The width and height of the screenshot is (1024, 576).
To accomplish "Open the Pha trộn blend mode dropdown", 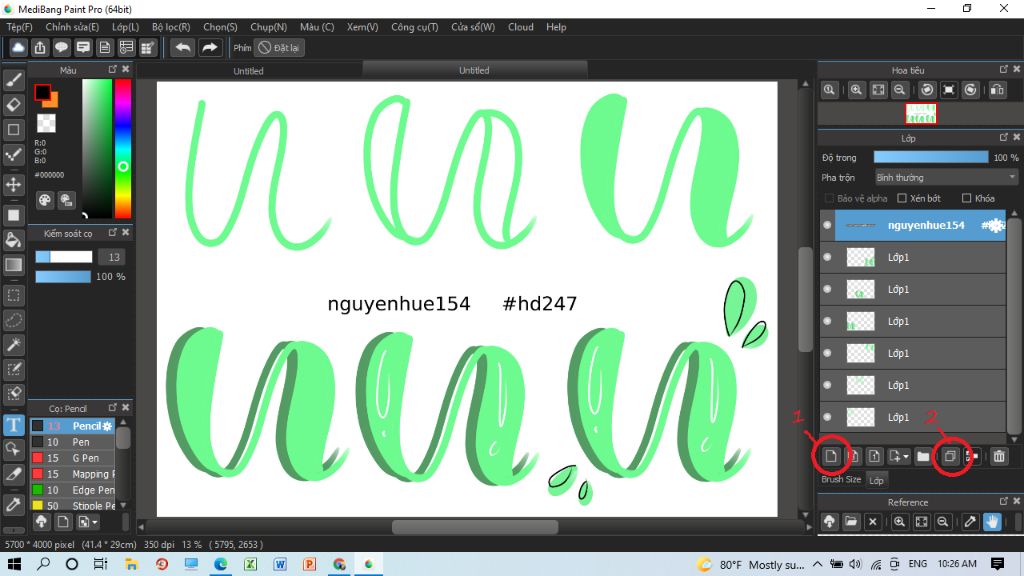I will coord(946,178).
